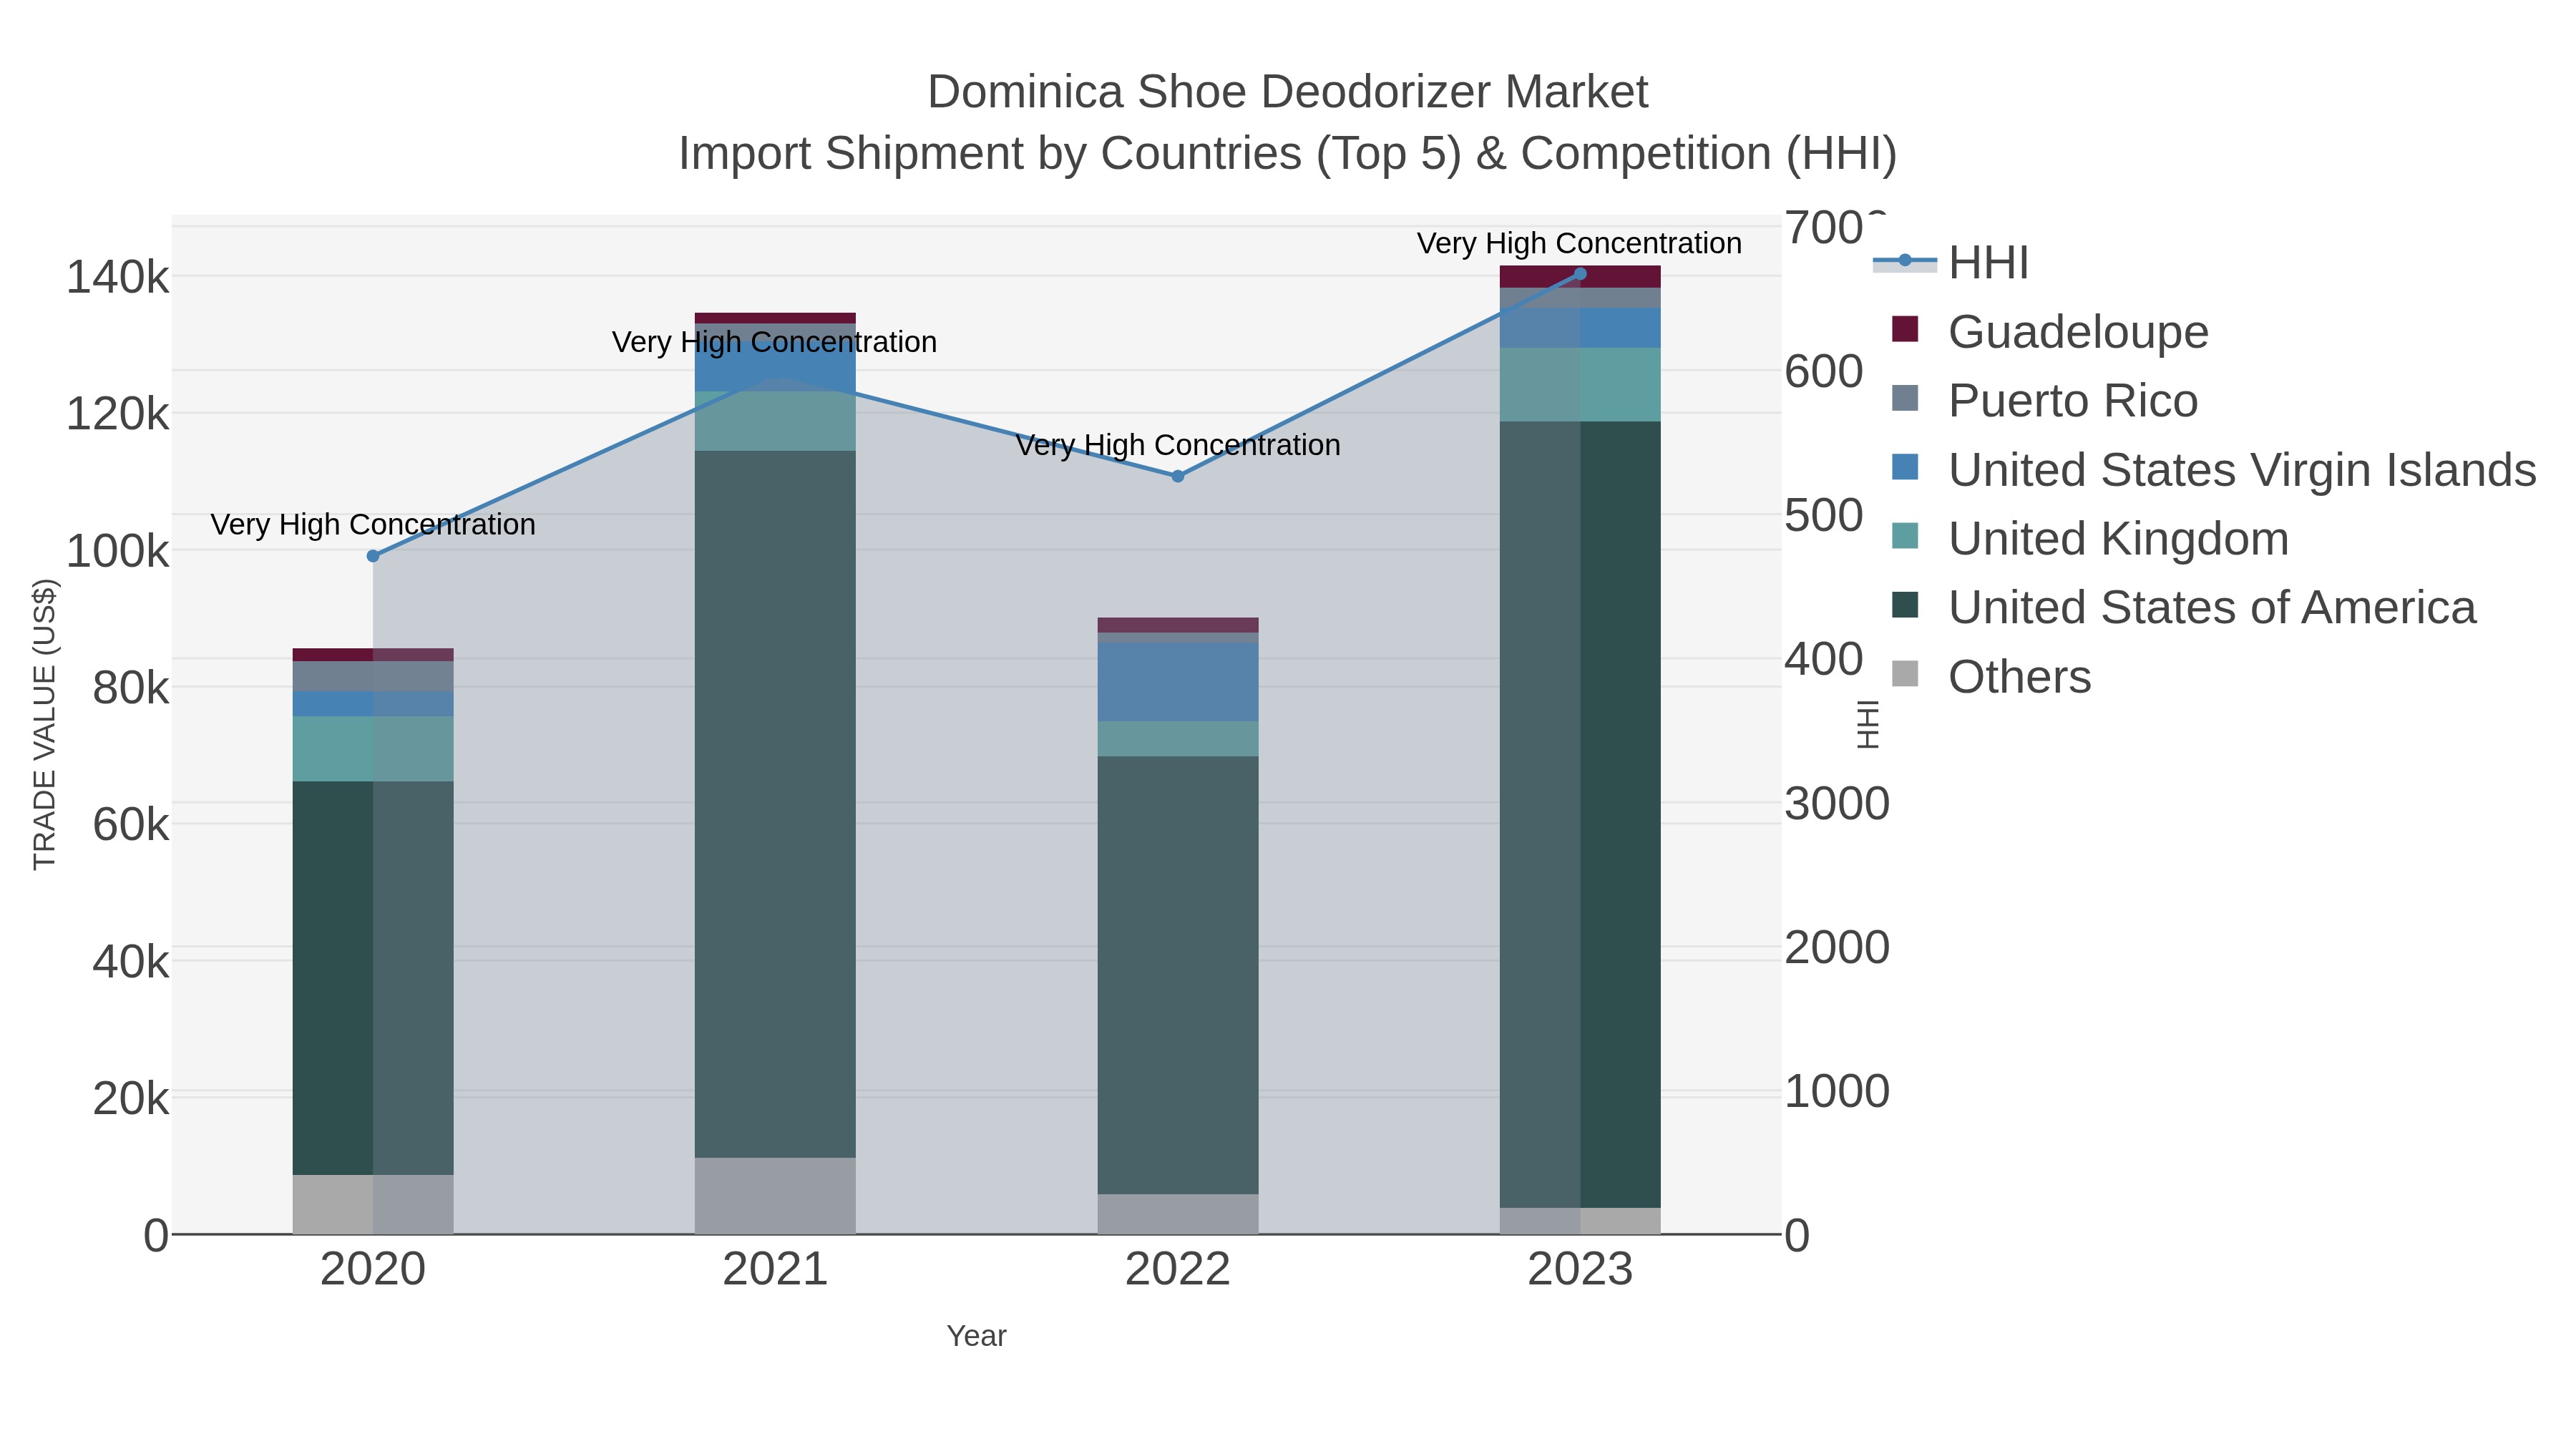
Task: Click the HHI line marker in legend
Action: tap(1905, 261)
